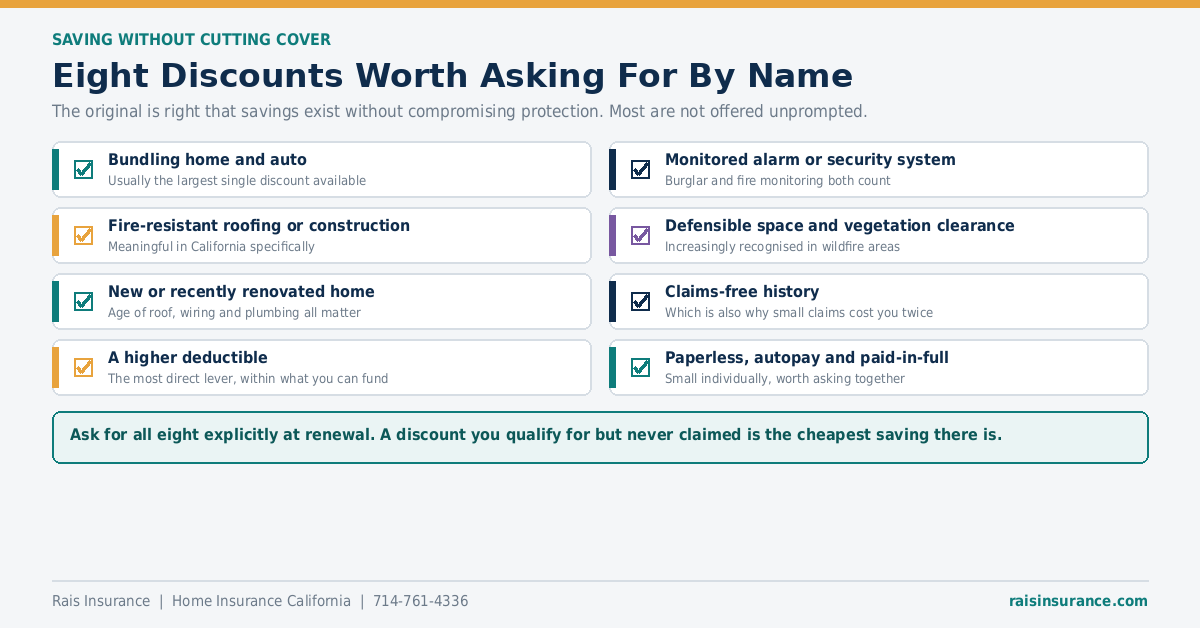Select the Home Insurance California footer text
The image size is (1200, 628).
pos(261,601)
